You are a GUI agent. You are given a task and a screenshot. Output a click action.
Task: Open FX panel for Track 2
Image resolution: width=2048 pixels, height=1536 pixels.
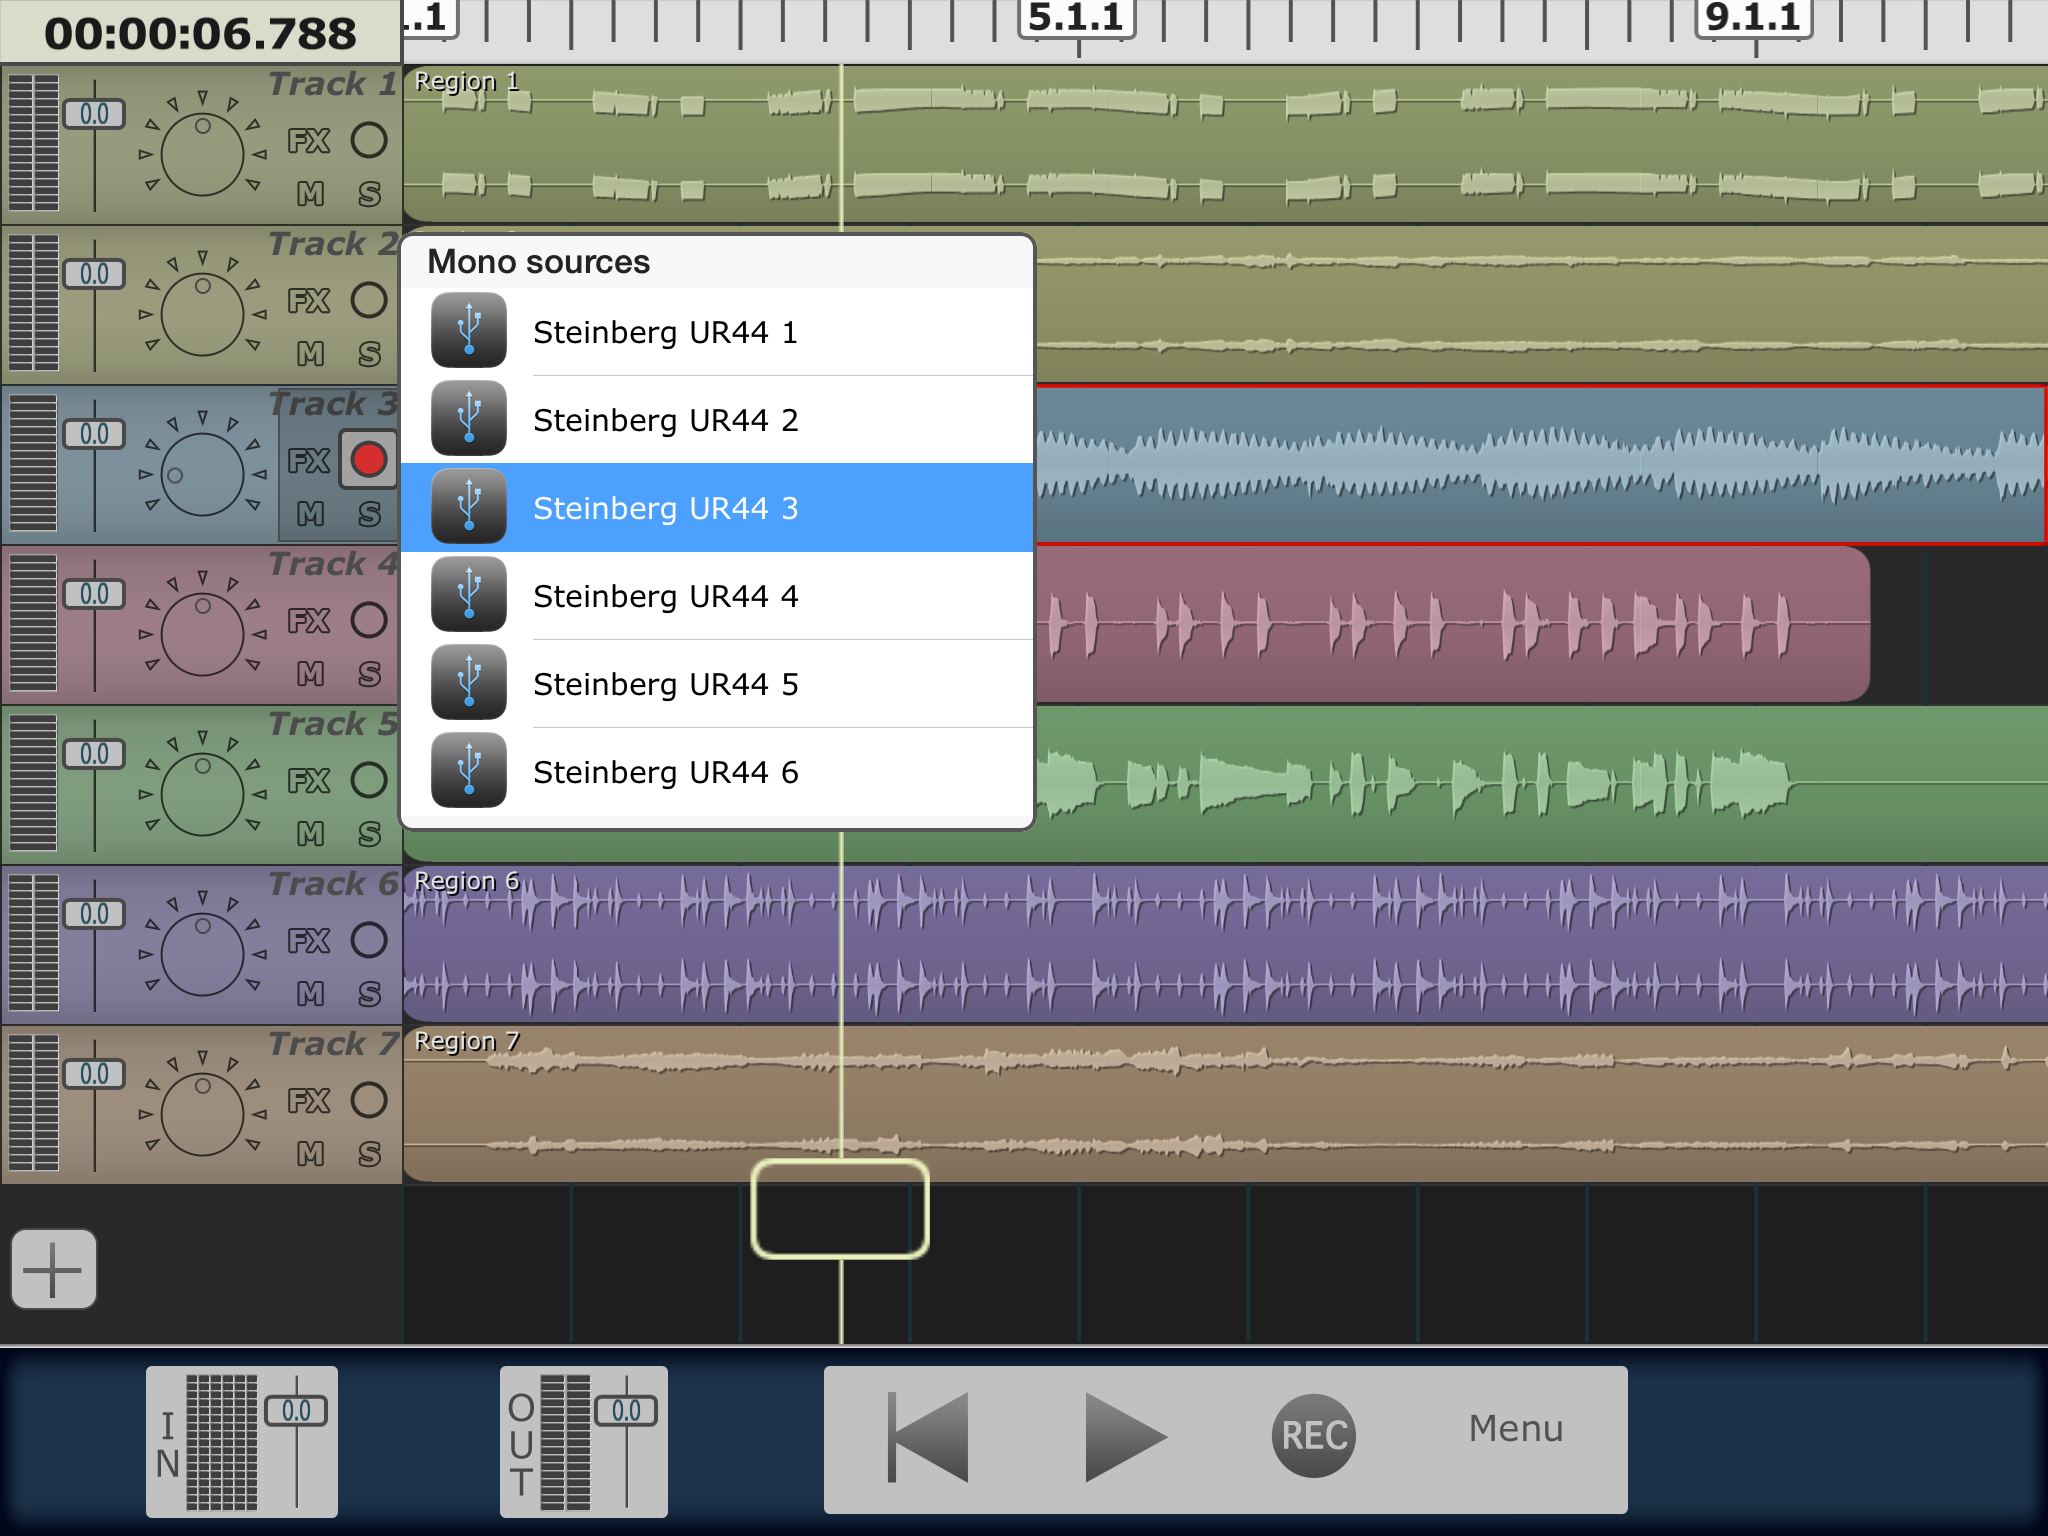[309, 301]
